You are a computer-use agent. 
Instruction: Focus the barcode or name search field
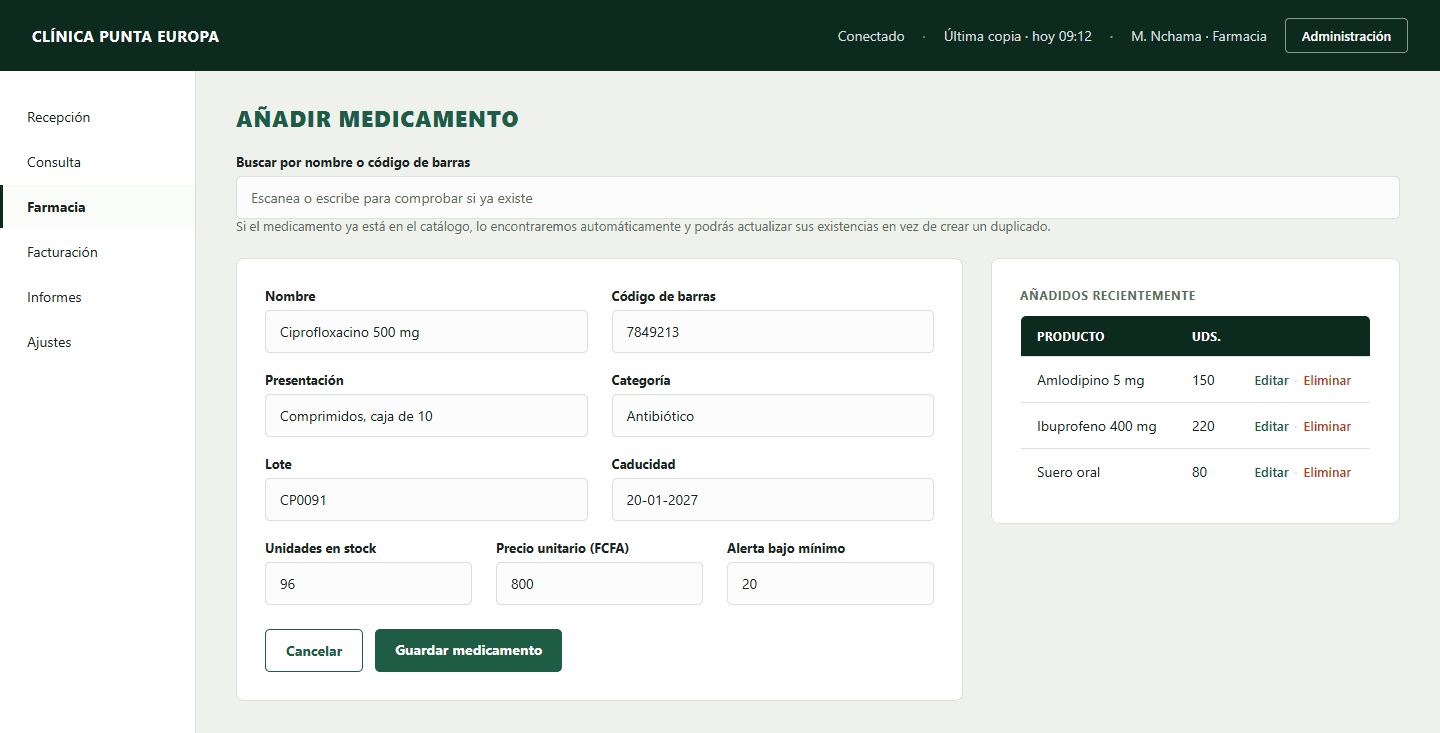pyautogui.click(x=817, y=198)
